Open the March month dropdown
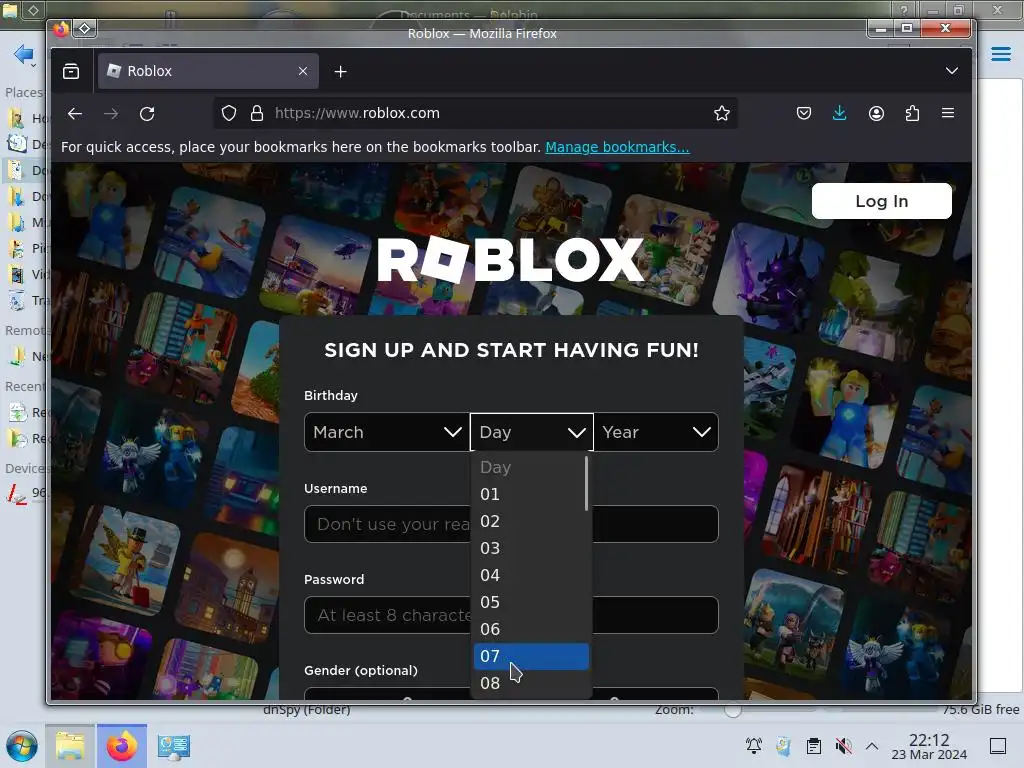 click(x=387, y=432)
